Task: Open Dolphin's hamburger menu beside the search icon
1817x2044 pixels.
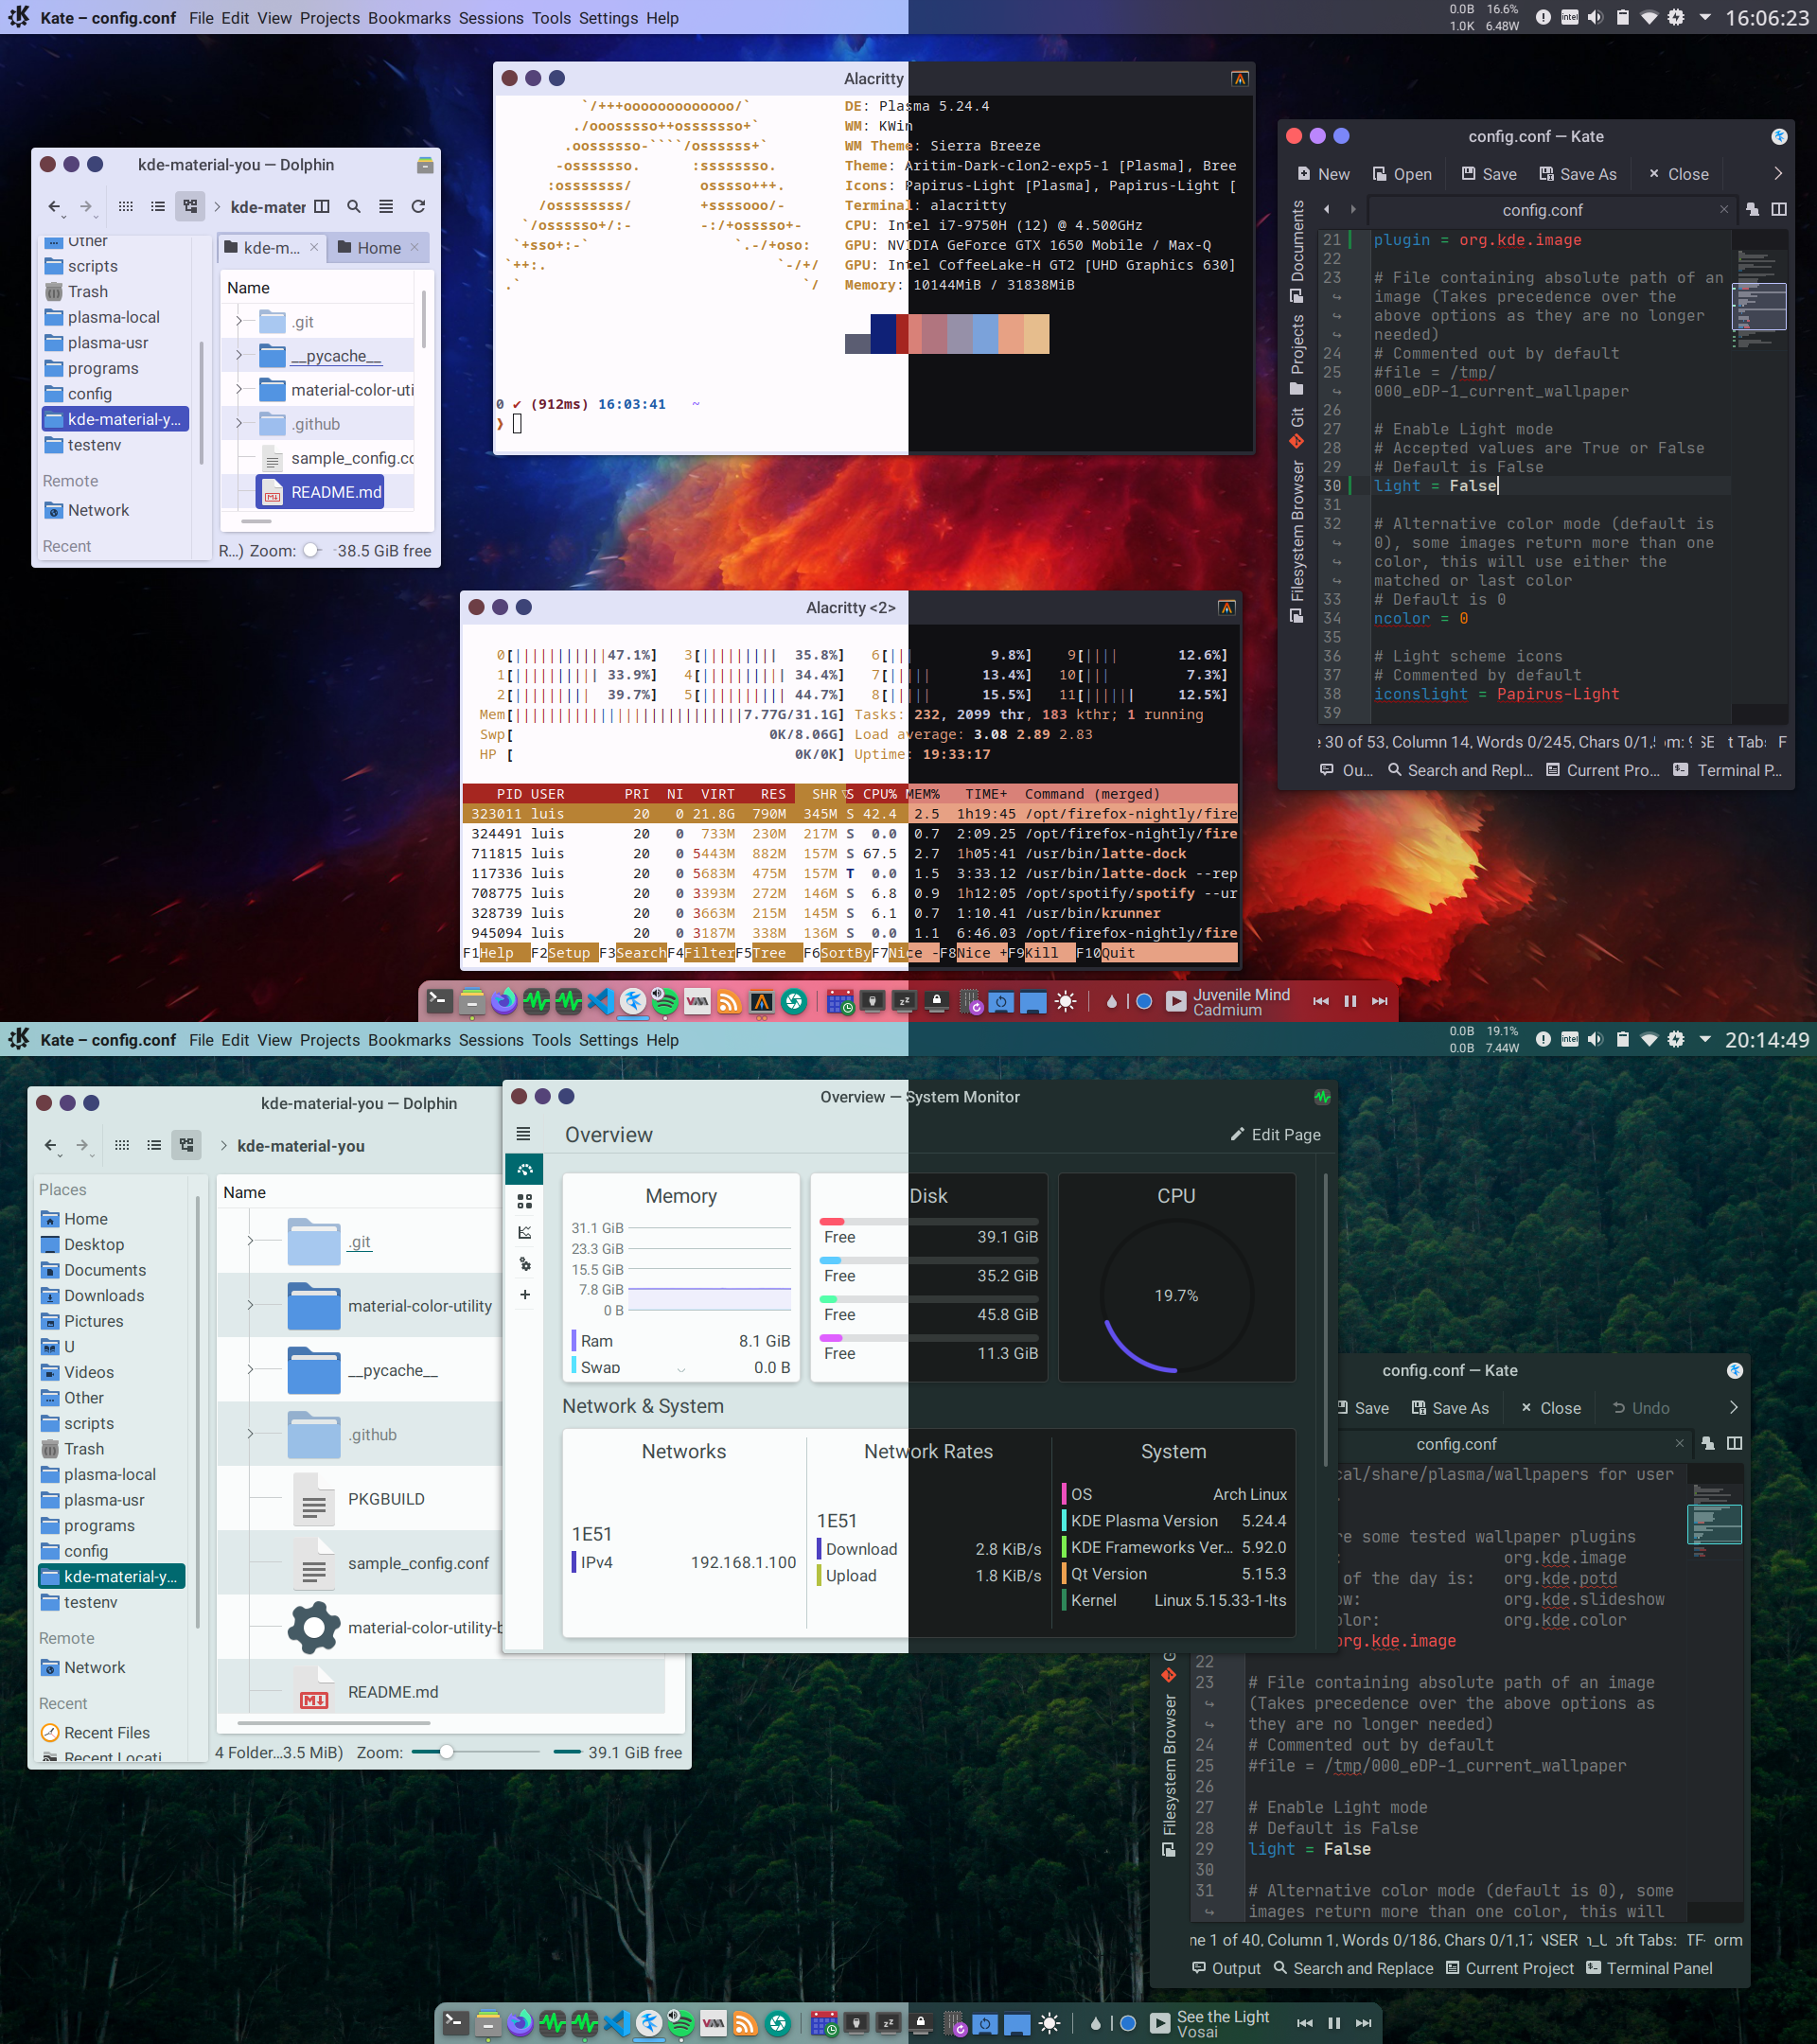Action: [x=385, y=206]
